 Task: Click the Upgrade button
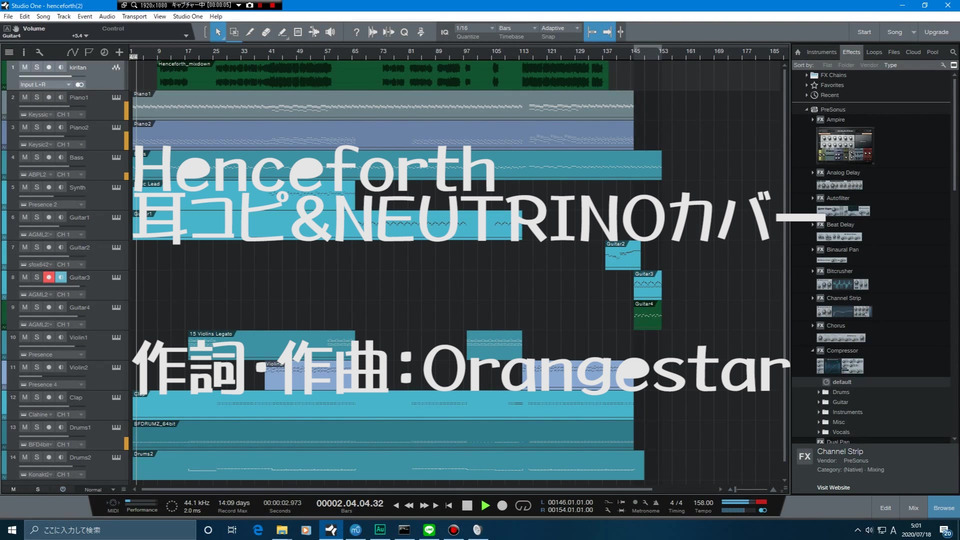[936, 32]
